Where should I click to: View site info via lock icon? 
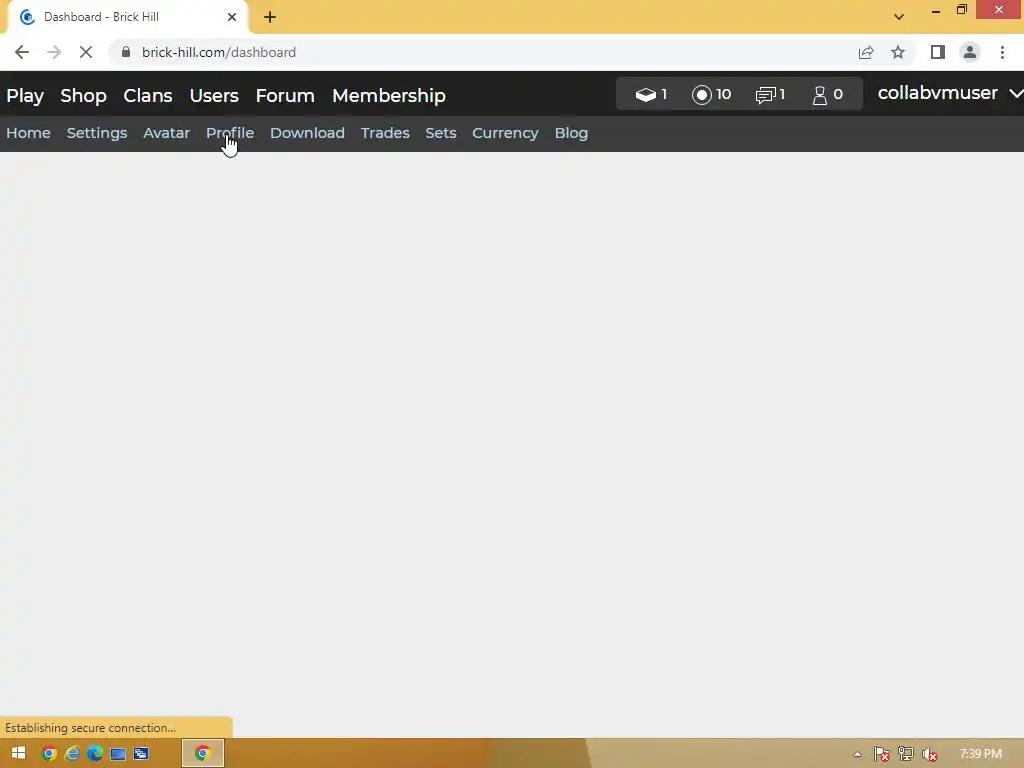125,52
